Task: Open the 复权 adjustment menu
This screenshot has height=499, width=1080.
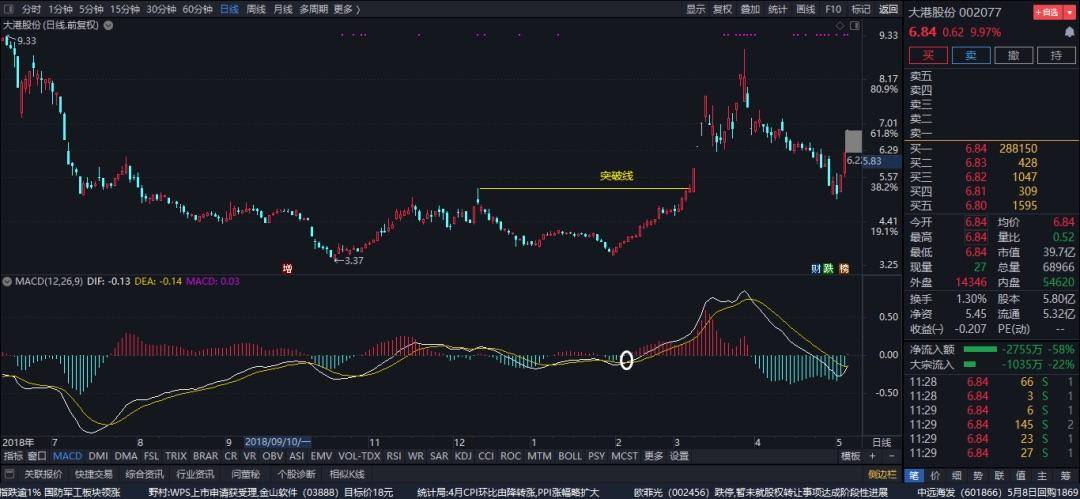Action: (723, 9)
